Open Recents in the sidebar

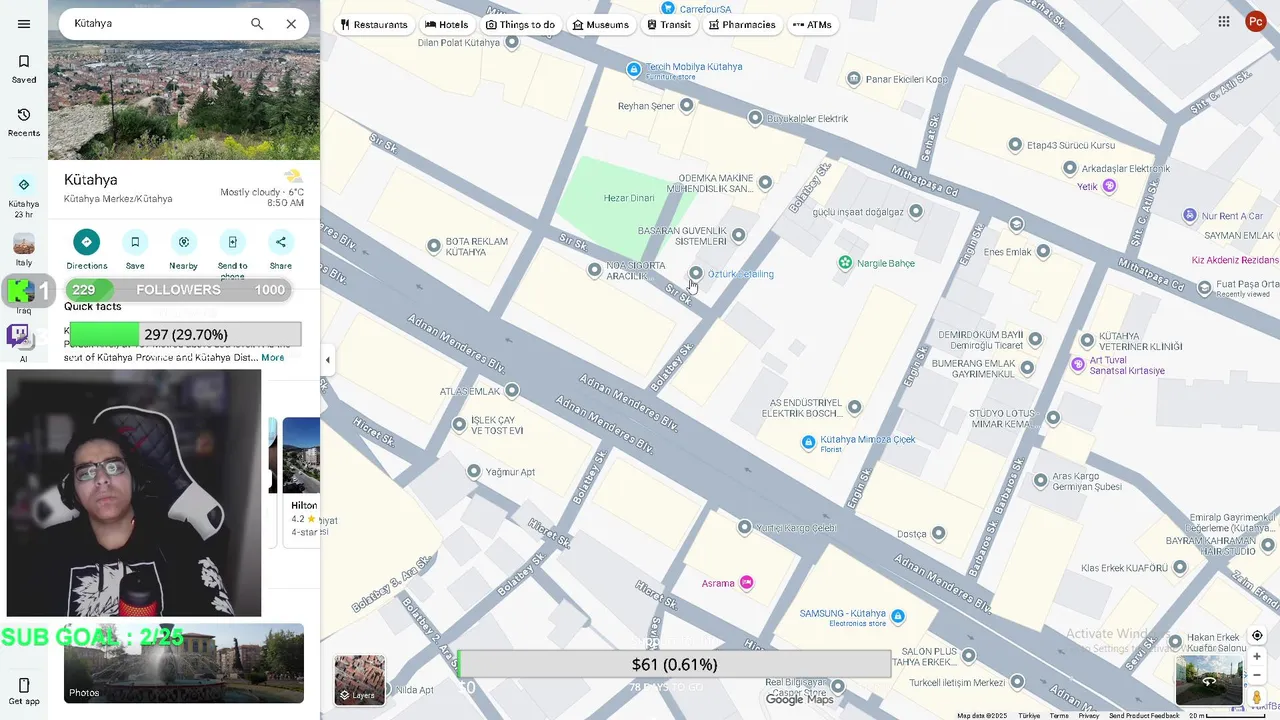(24, 122)
